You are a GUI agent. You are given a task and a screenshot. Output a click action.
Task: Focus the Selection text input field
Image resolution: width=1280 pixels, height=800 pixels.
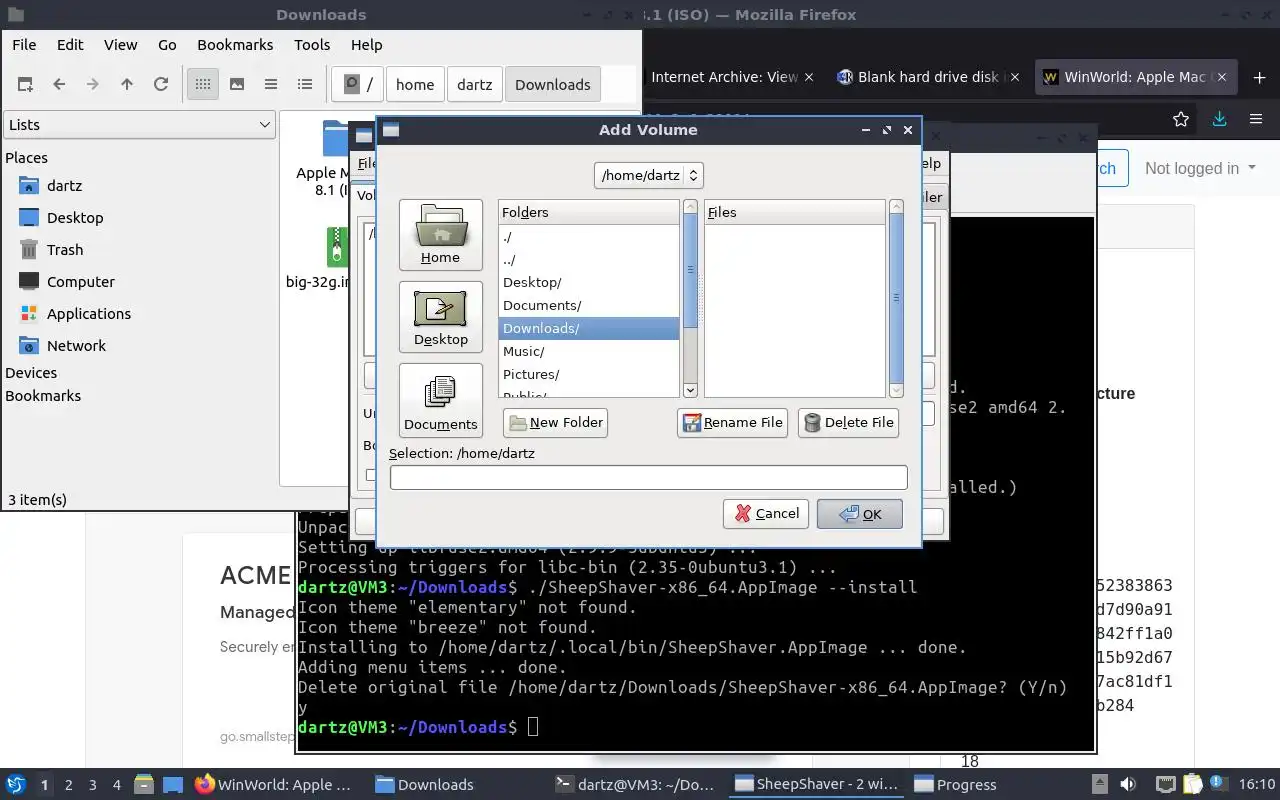point(648,478)
